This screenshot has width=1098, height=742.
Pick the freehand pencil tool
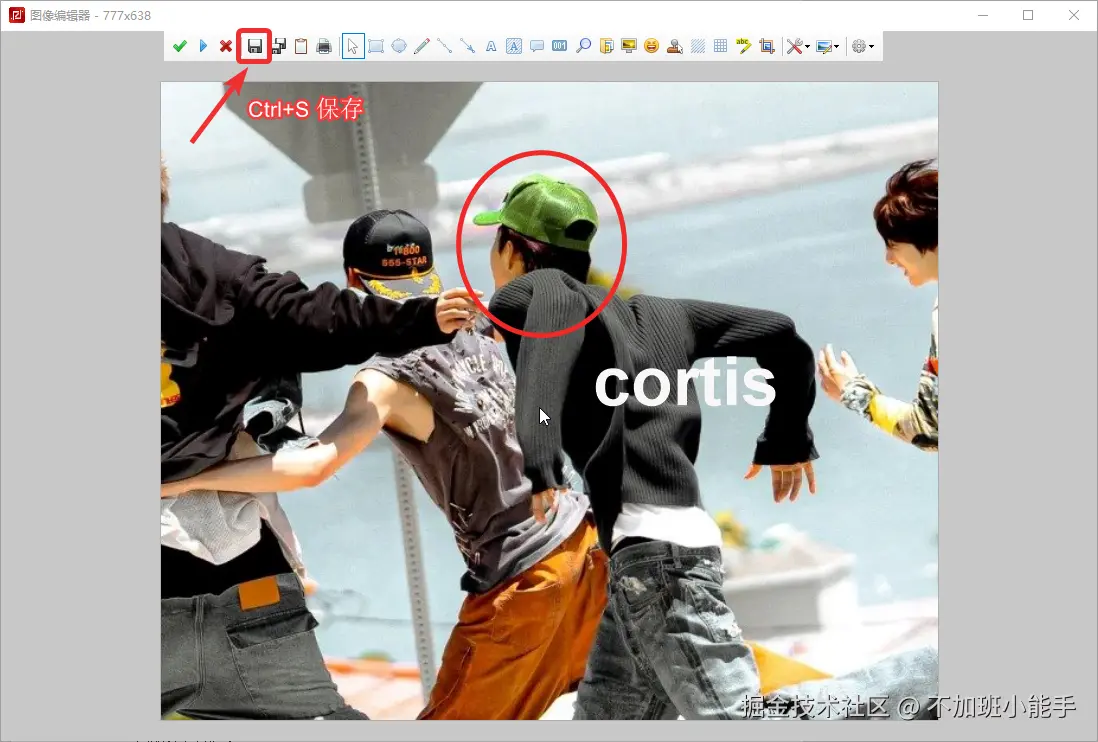point(422,46)
